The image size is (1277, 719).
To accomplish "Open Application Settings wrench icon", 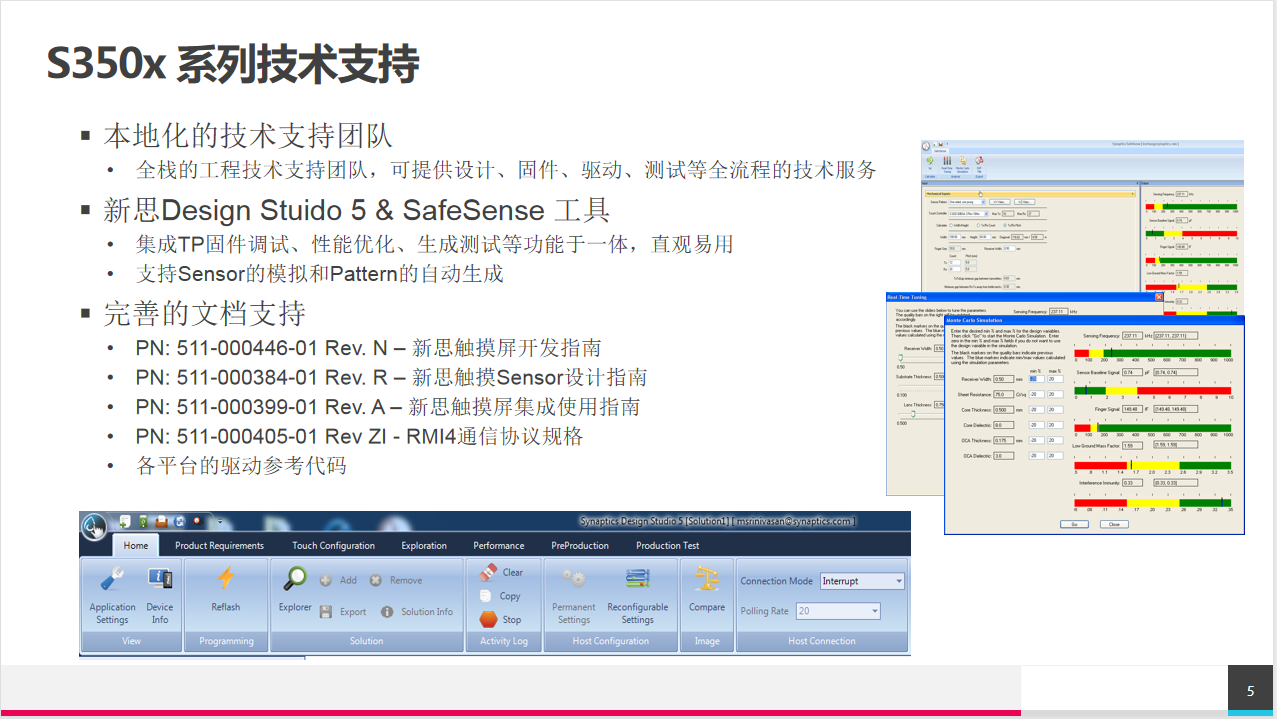I will [x=112, y=577].
